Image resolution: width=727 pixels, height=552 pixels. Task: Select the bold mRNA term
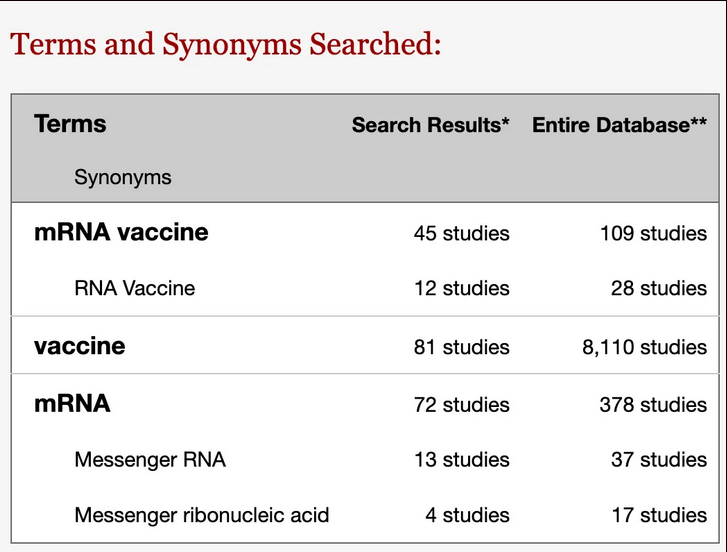72,404
